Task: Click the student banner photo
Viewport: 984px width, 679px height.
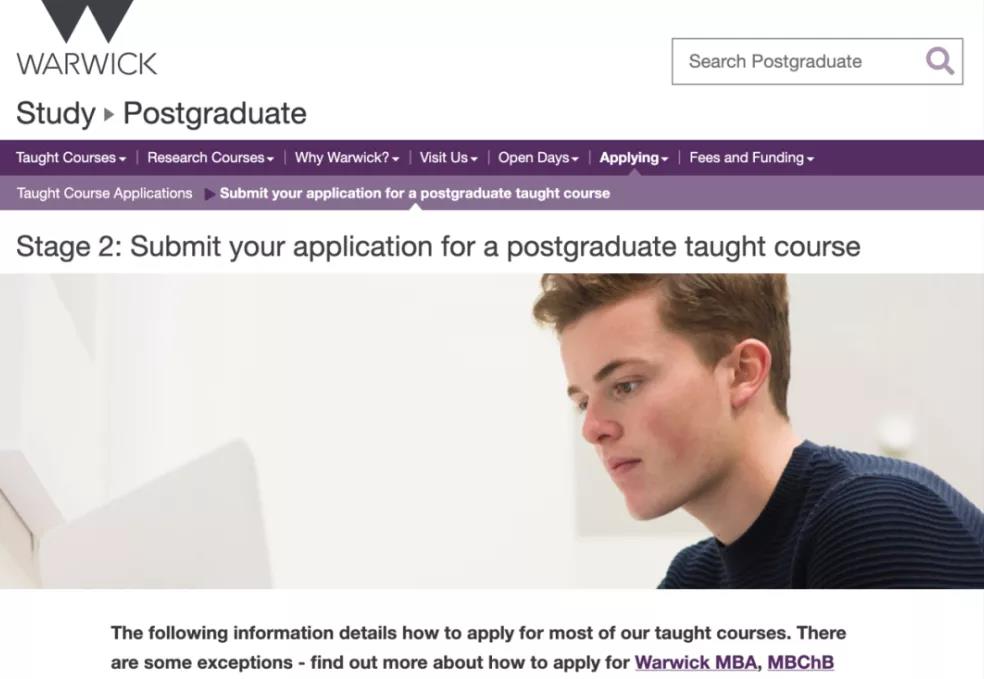Action: [x=492, y=431]
